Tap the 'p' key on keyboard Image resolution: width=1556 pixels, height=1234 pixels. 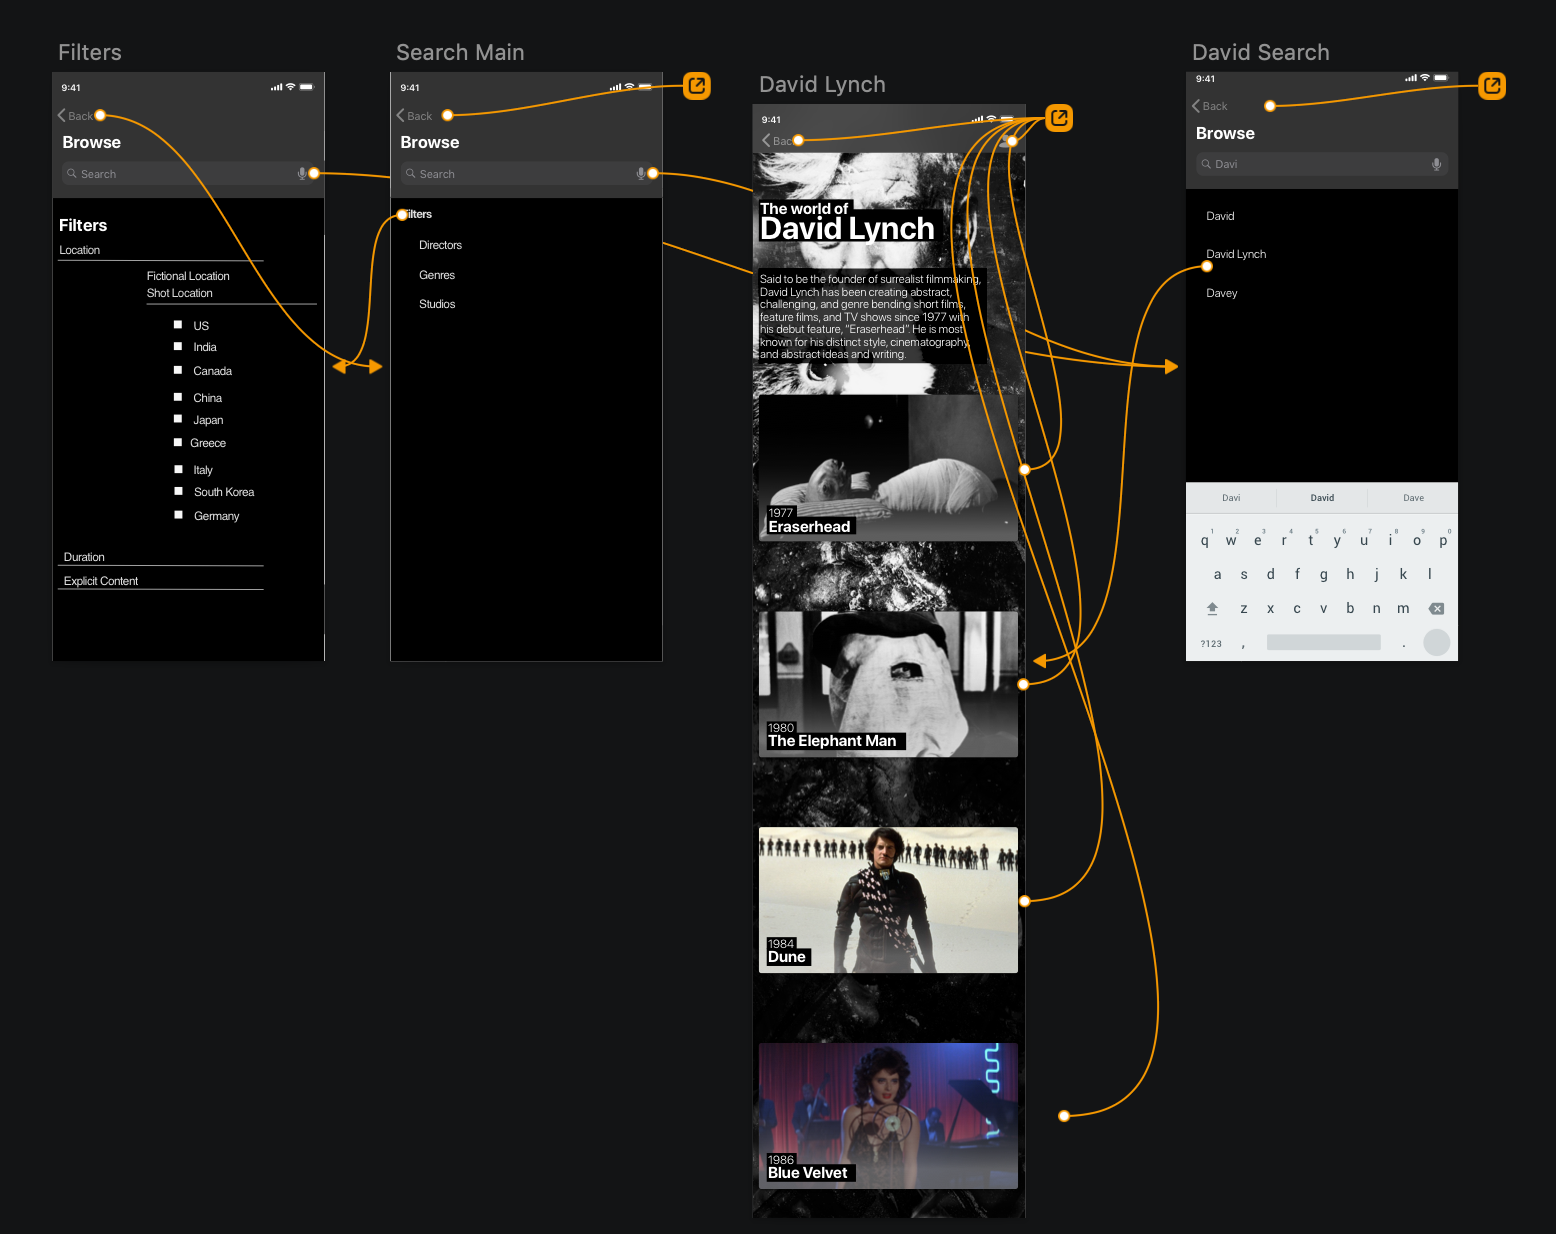(x=1443, y=540)
